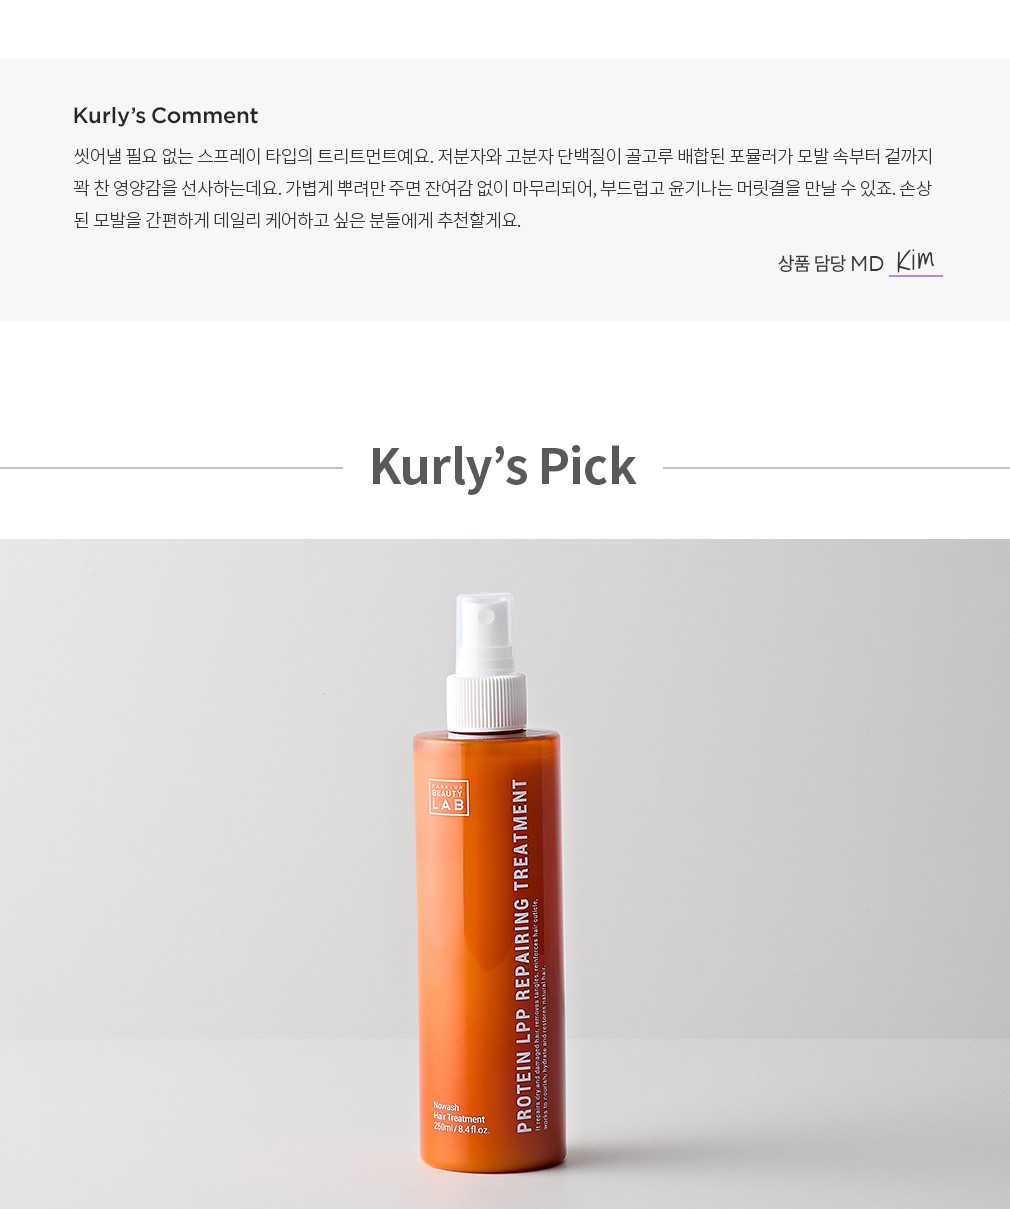Click the purple underline beneath Kim
The image size is (1010, 1209).
pyautogui.click(x=916, y=275)
